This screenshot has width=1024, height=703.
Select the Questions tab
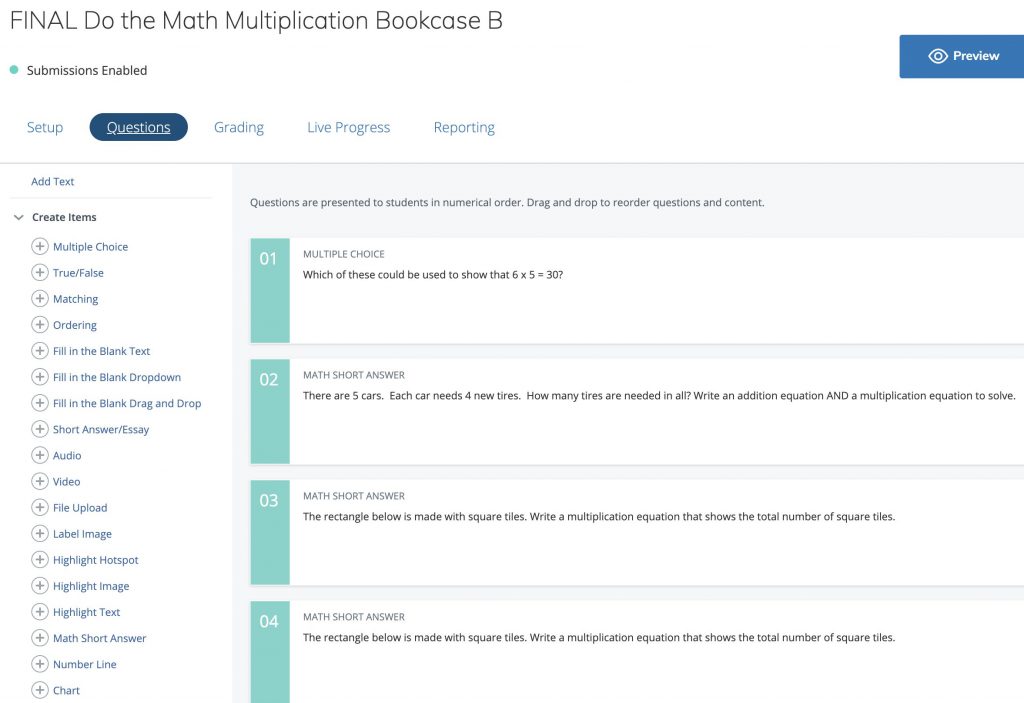pos(138,127)
